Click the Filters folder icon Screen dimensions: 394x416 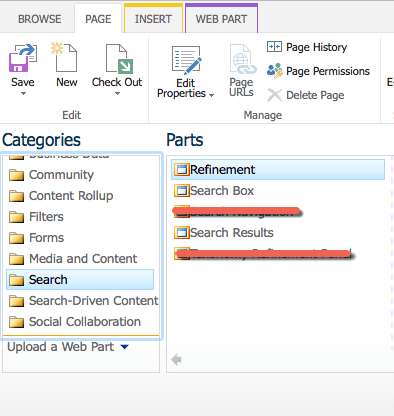[x=16, y=217]
